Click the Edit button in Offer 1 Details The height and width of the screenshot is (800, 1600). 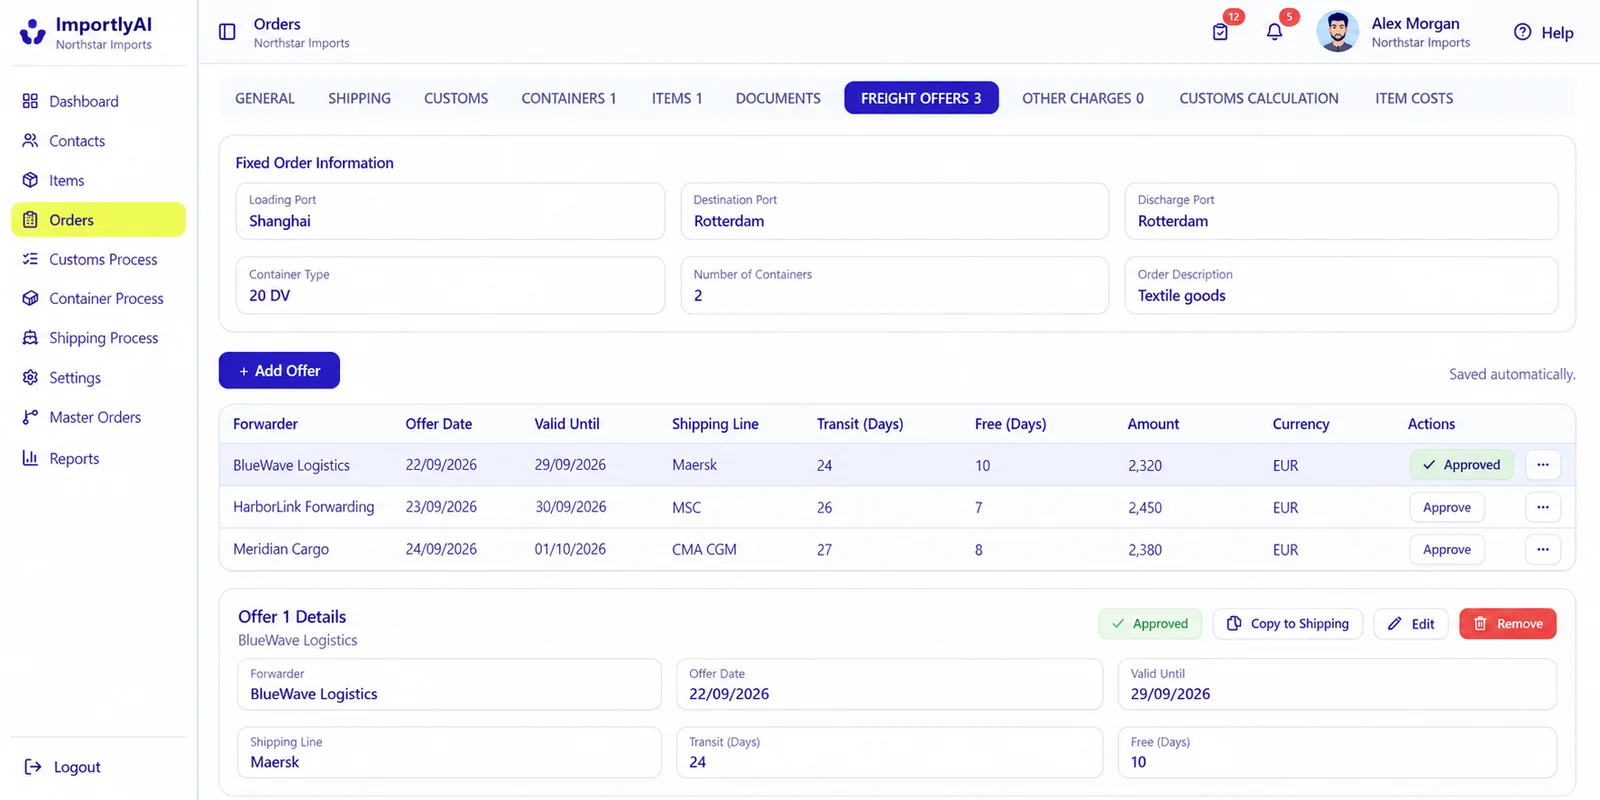click(x=1411, y=623)
